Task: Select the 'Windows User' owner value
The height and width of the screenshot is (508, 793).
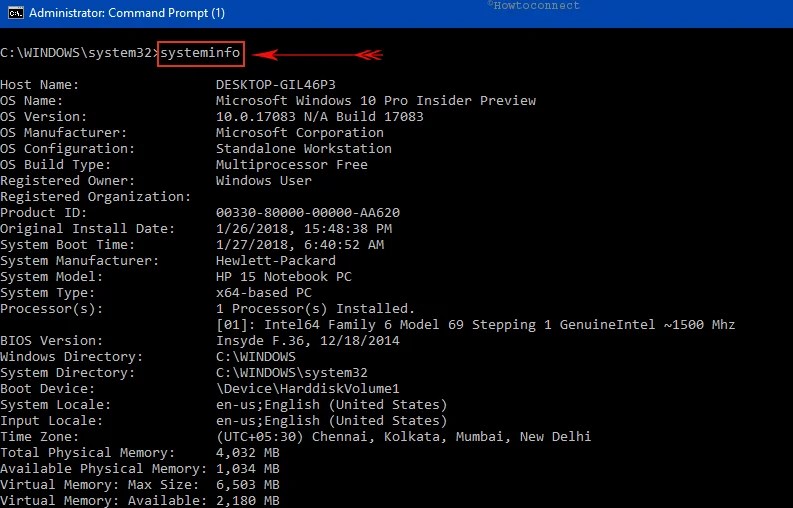Action: click(x=264, y=181)
